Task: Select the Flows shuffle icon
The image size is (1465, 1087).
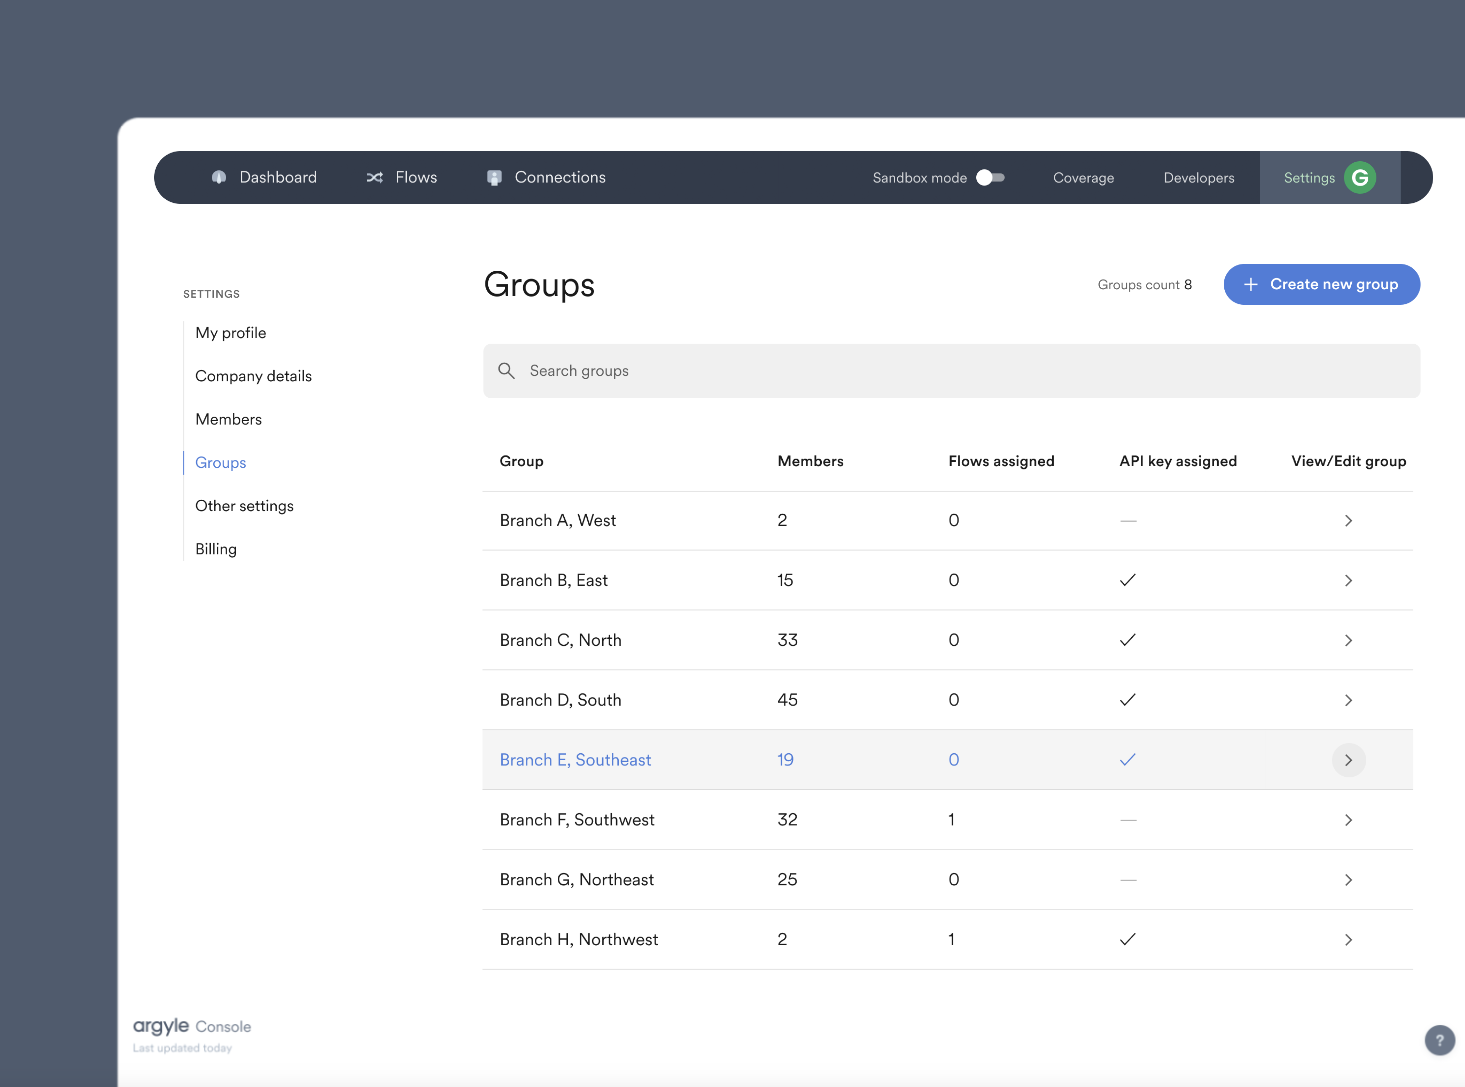Action: [374, 177]
